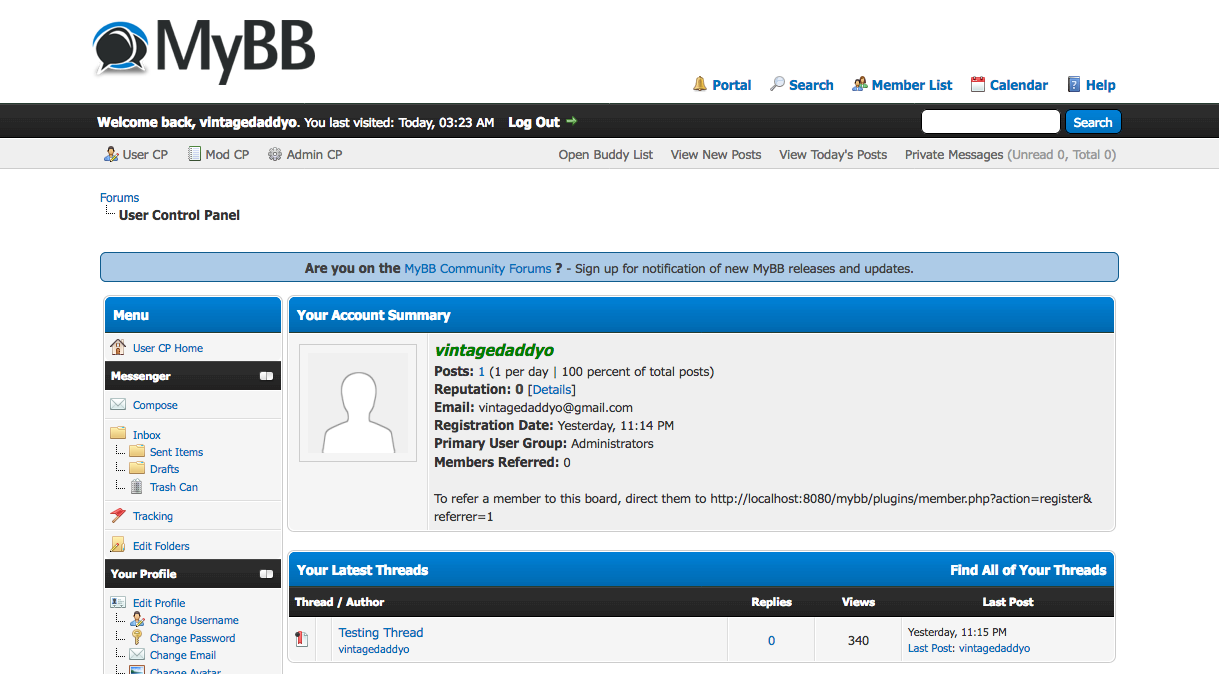Viewport: 1219px width, 674px height.
Task: Open Mod CP from the toolbar
Action: point(226,155)
